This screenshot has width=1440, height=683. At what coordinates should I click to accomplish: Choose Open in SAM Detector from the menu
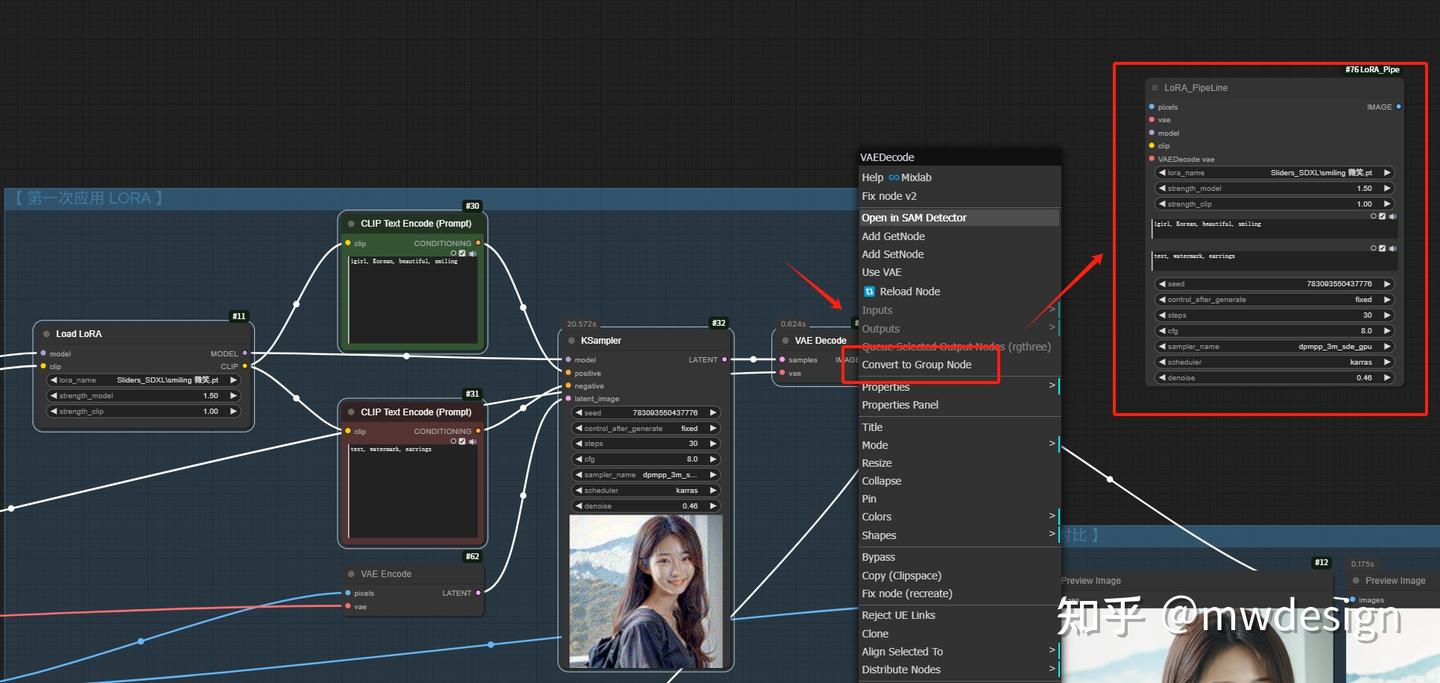tap(917, 217)
